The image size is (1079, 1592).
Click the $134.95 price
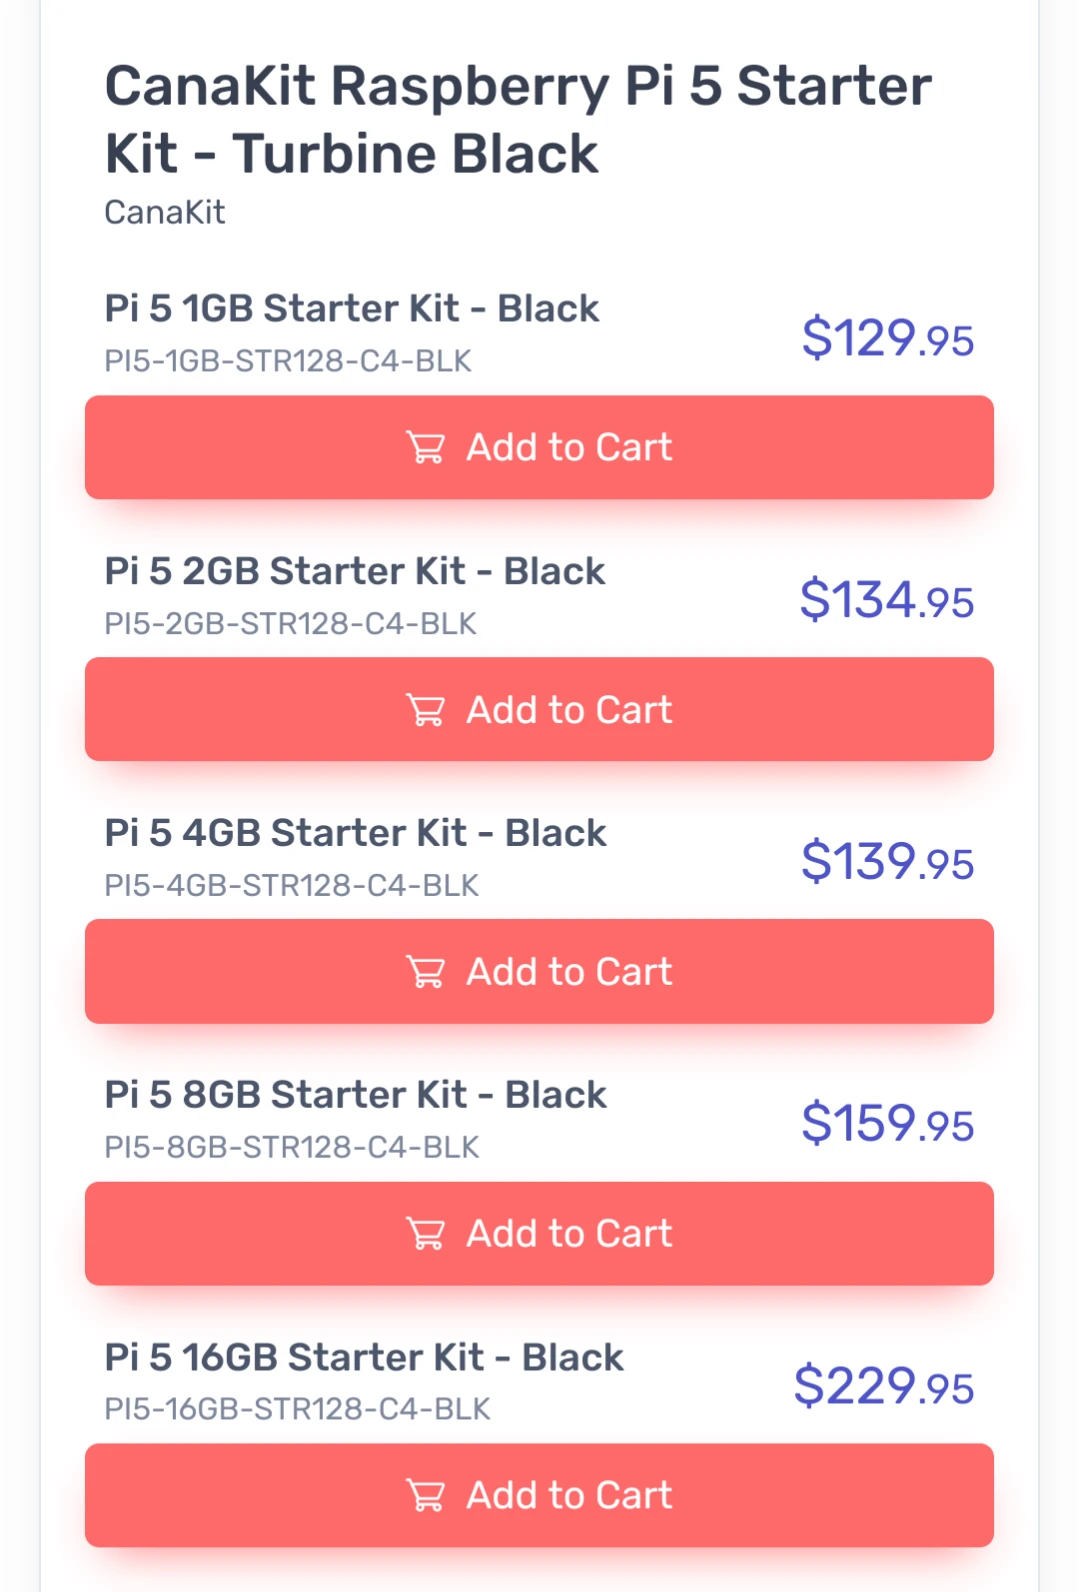pos(886,600)
